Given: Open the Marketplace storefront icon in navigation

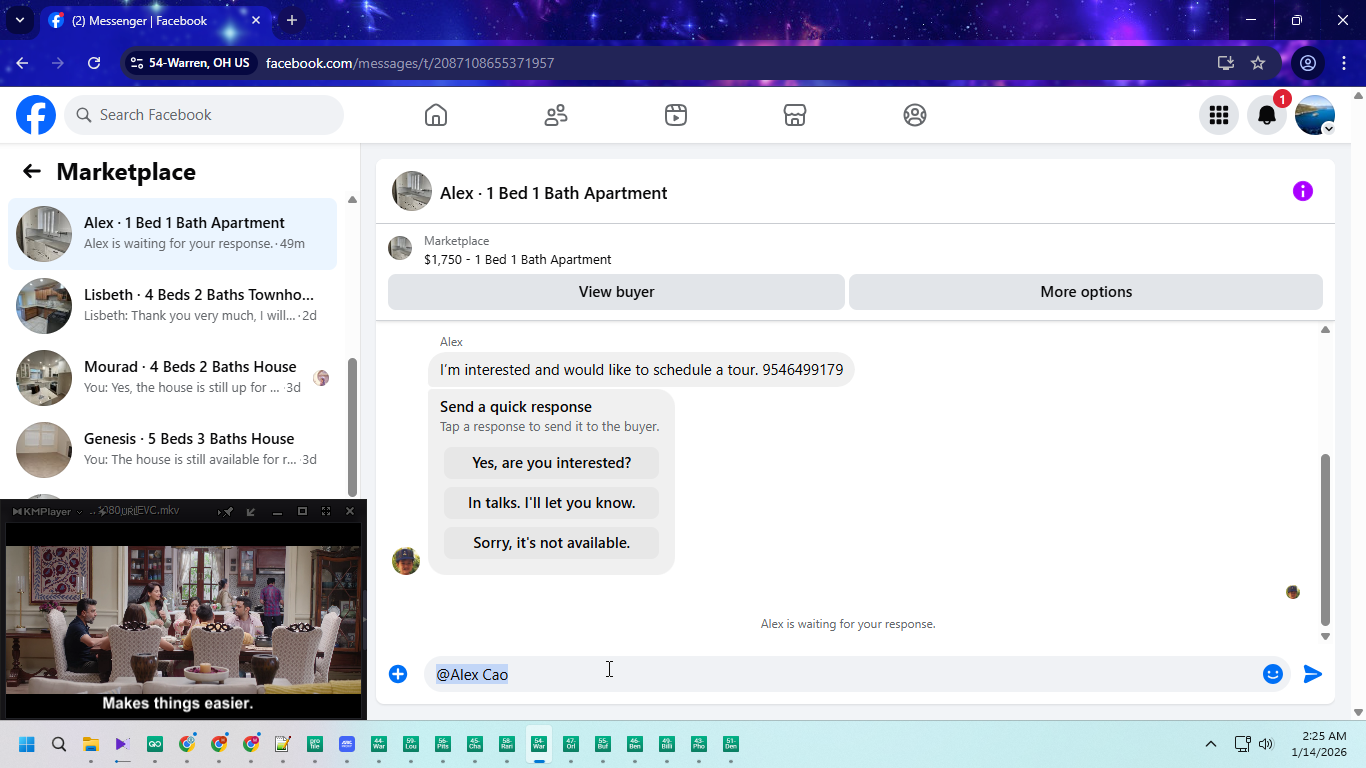Looking at the screenshot, I should 795,115.
